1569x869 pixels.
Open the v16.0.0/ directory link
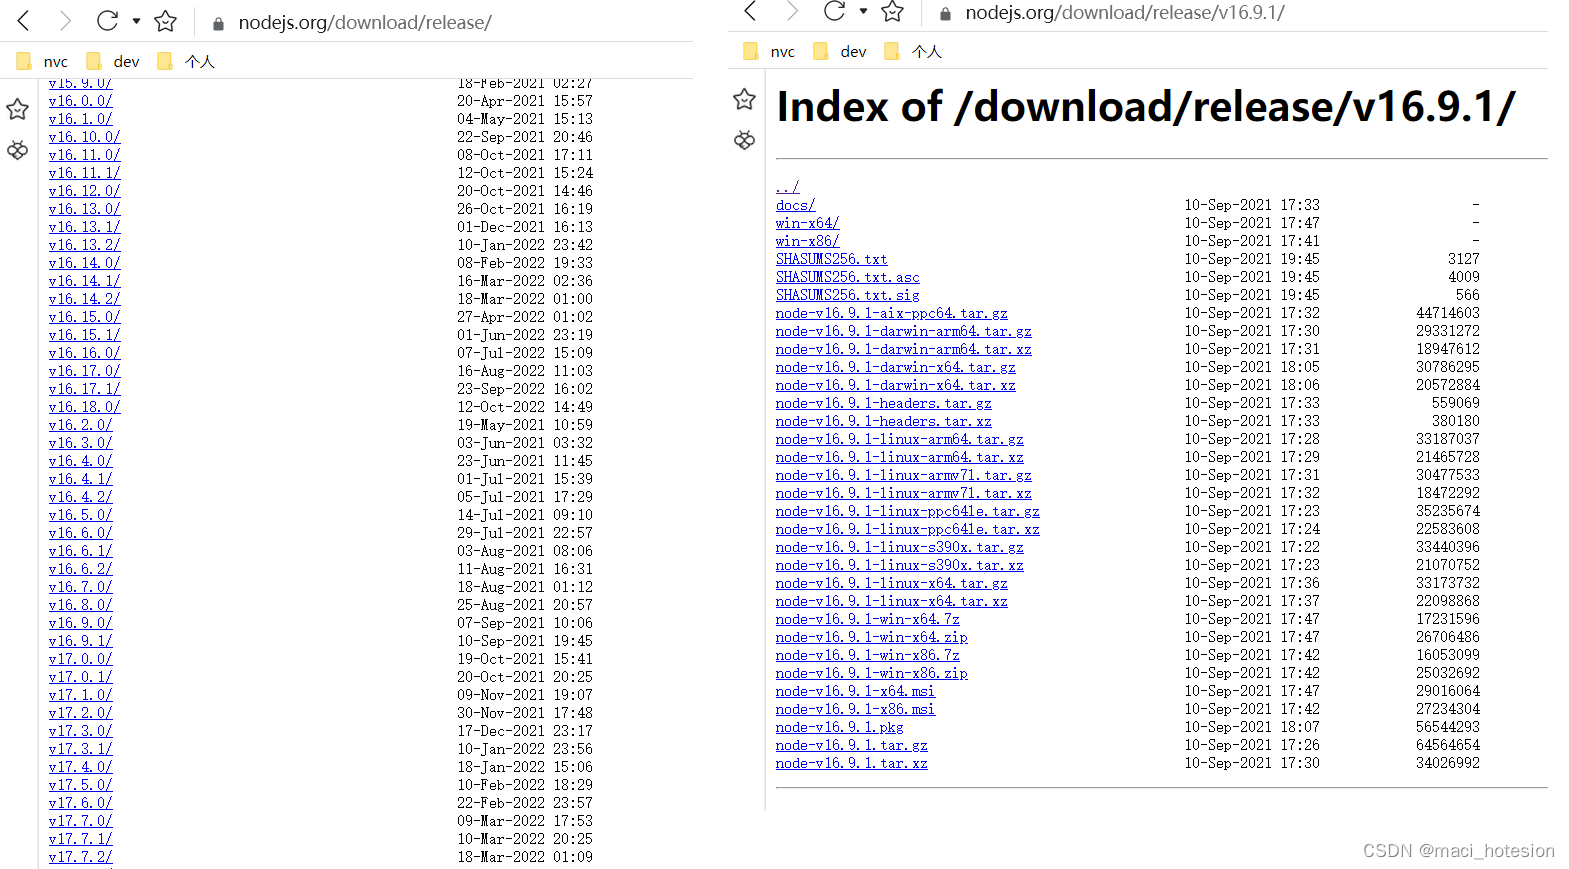pyautogui.click(x=80, y=101)
